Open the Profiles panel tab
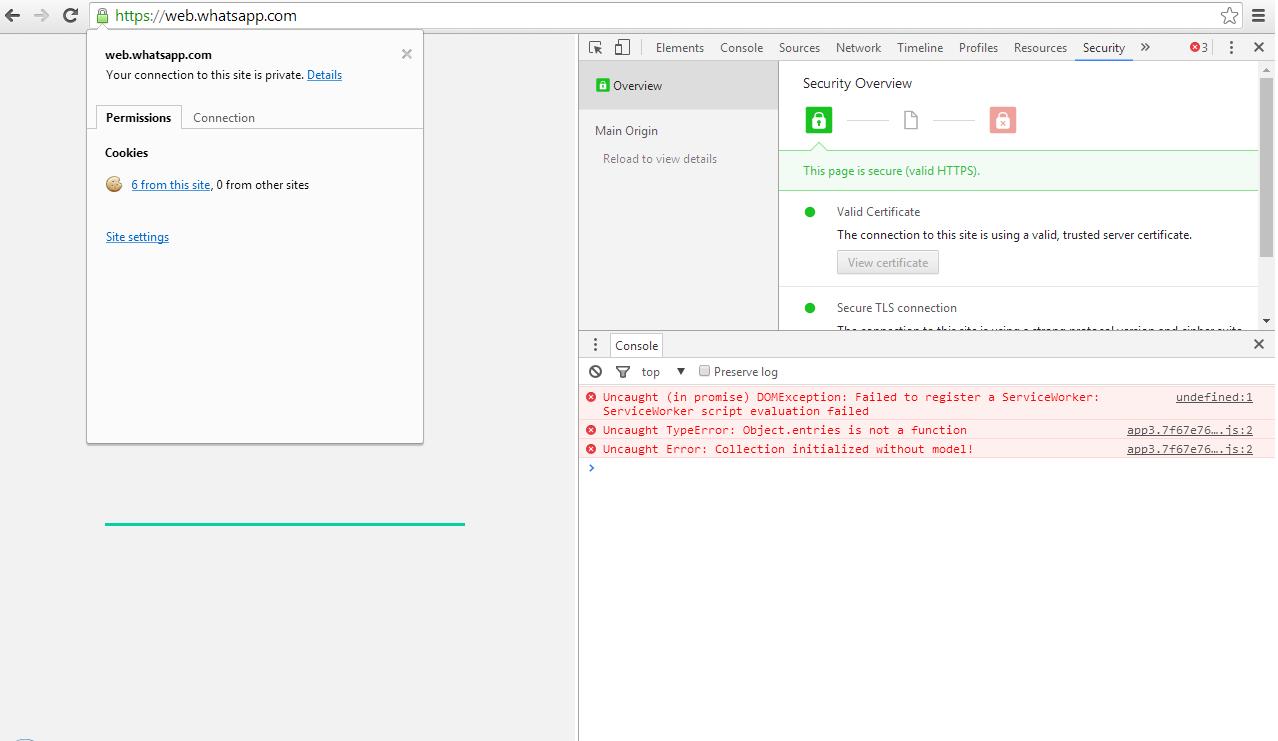The height and width of the screenshot is (741, 1278). pyautogui.click(x=978, y=47)
